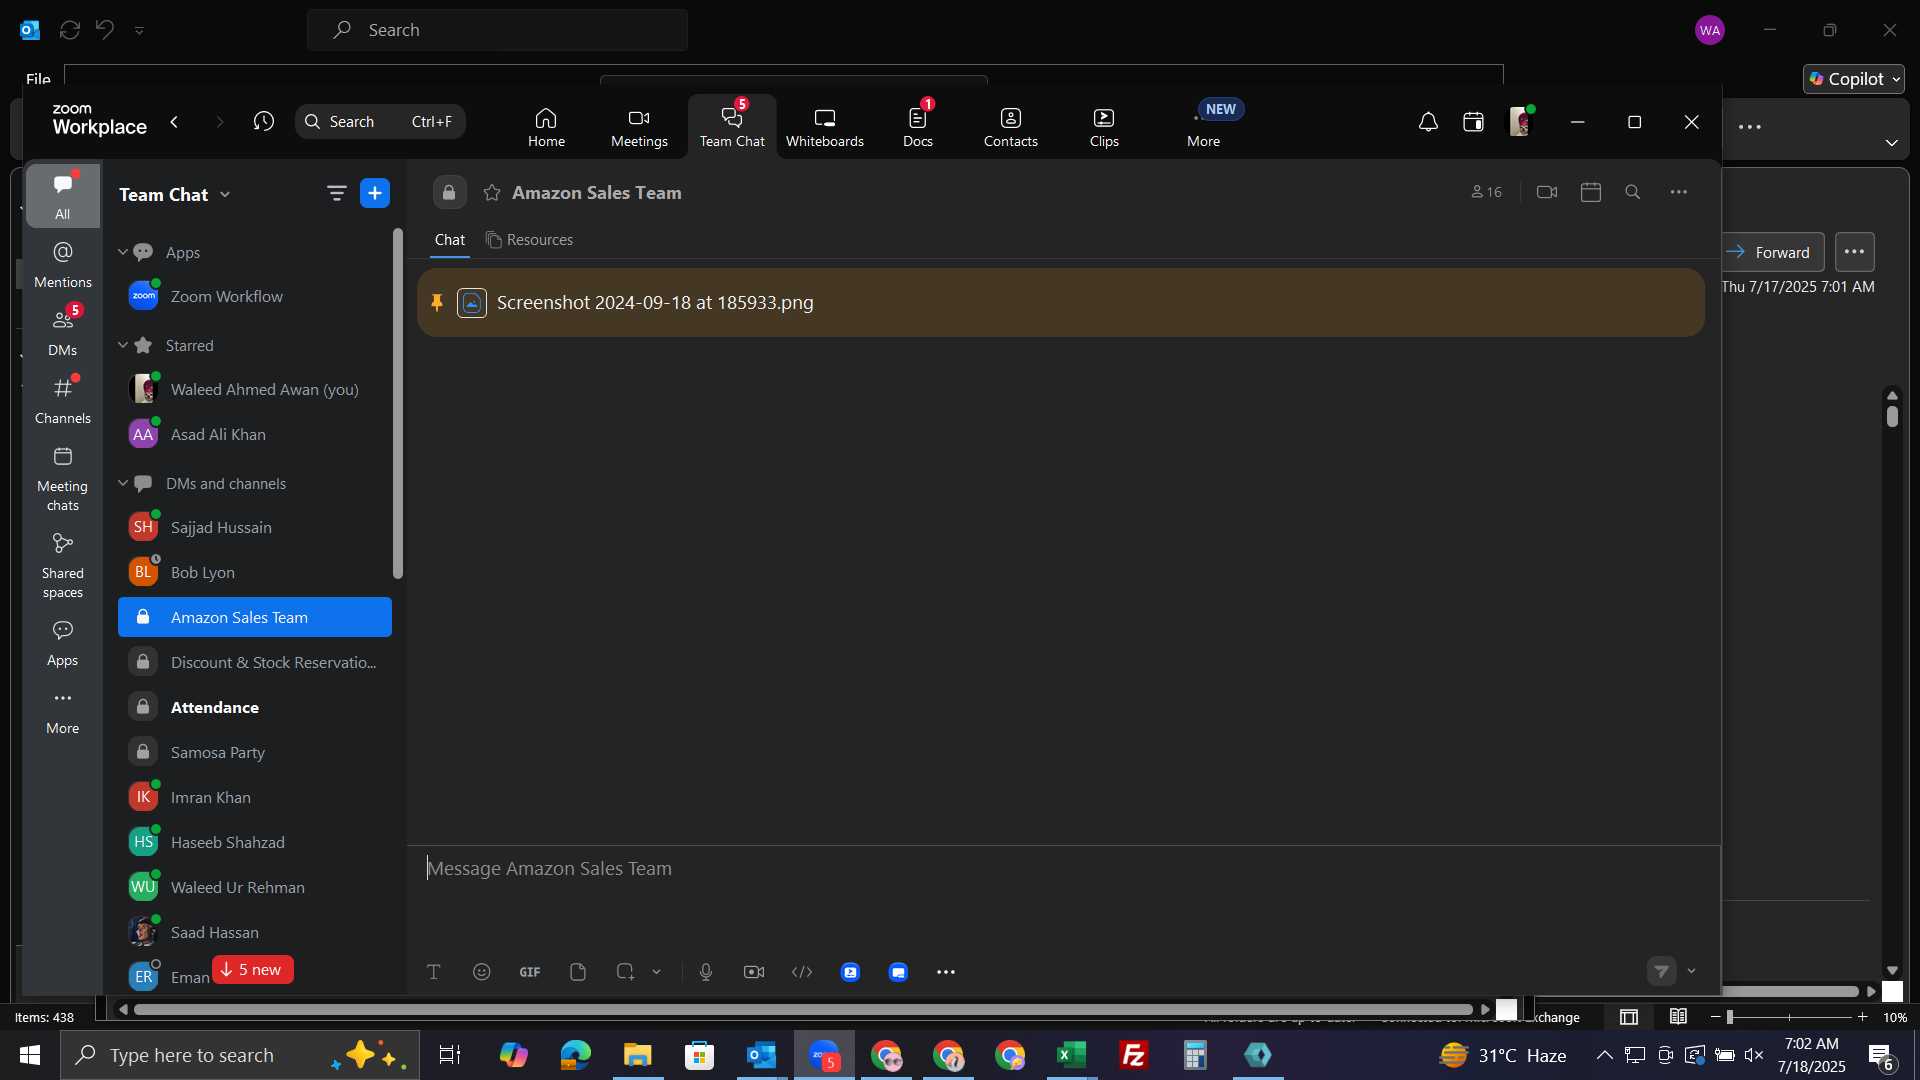Attach a file to the message
1920x1080 pixels.
tap(578, 972)
